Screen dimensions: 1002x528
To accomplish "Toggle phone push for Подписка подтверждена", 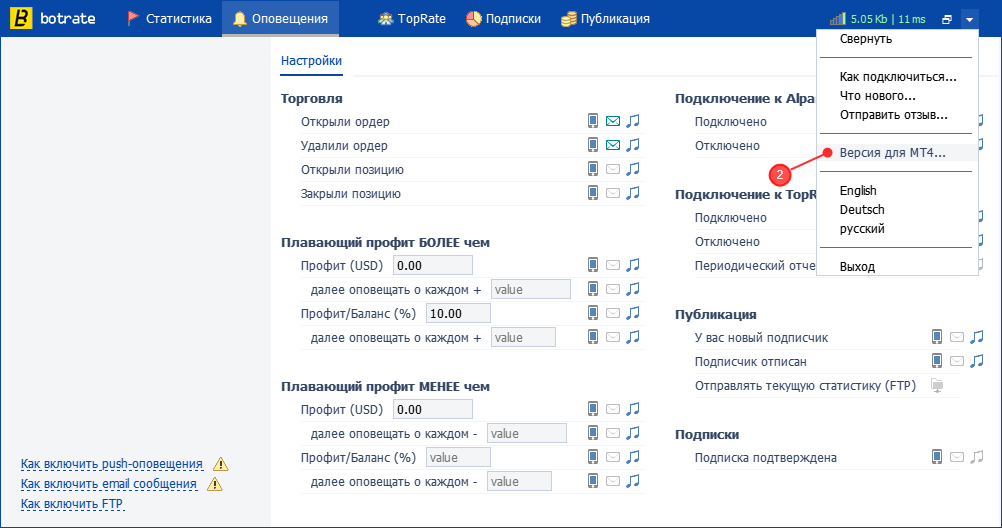I will pos(937,456).
